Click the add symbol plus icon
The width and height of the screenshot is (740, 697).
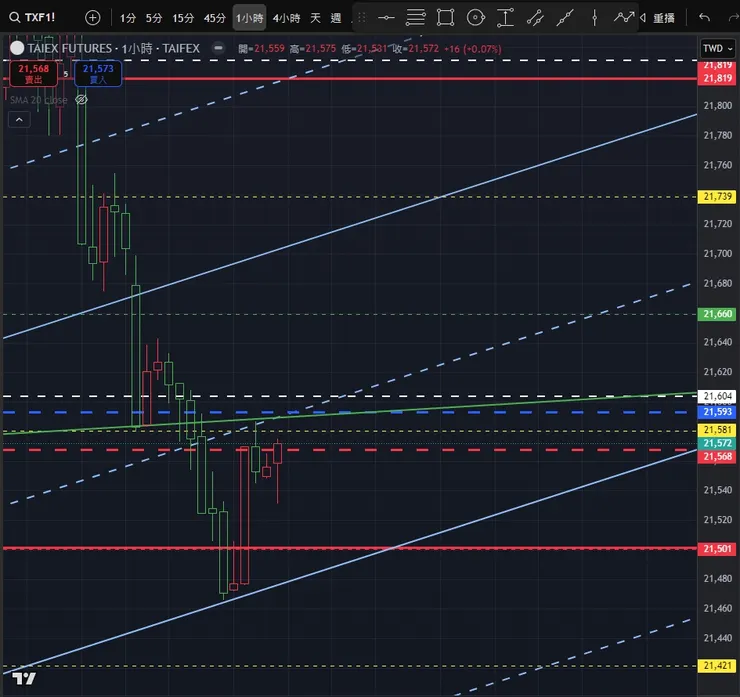coord(92,18)
